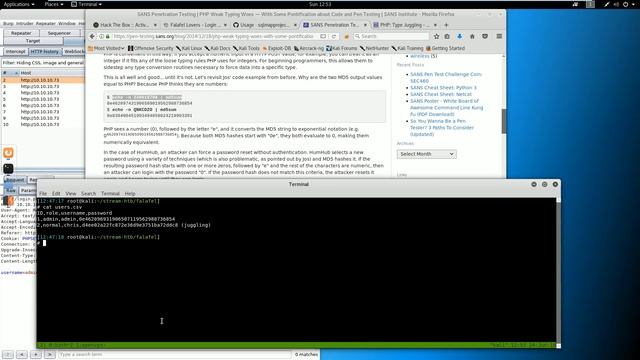The width and height of the screenshot is (640, 360).
Task: Open the Aircrack-ng bookmark
Action: pos(309,48)
